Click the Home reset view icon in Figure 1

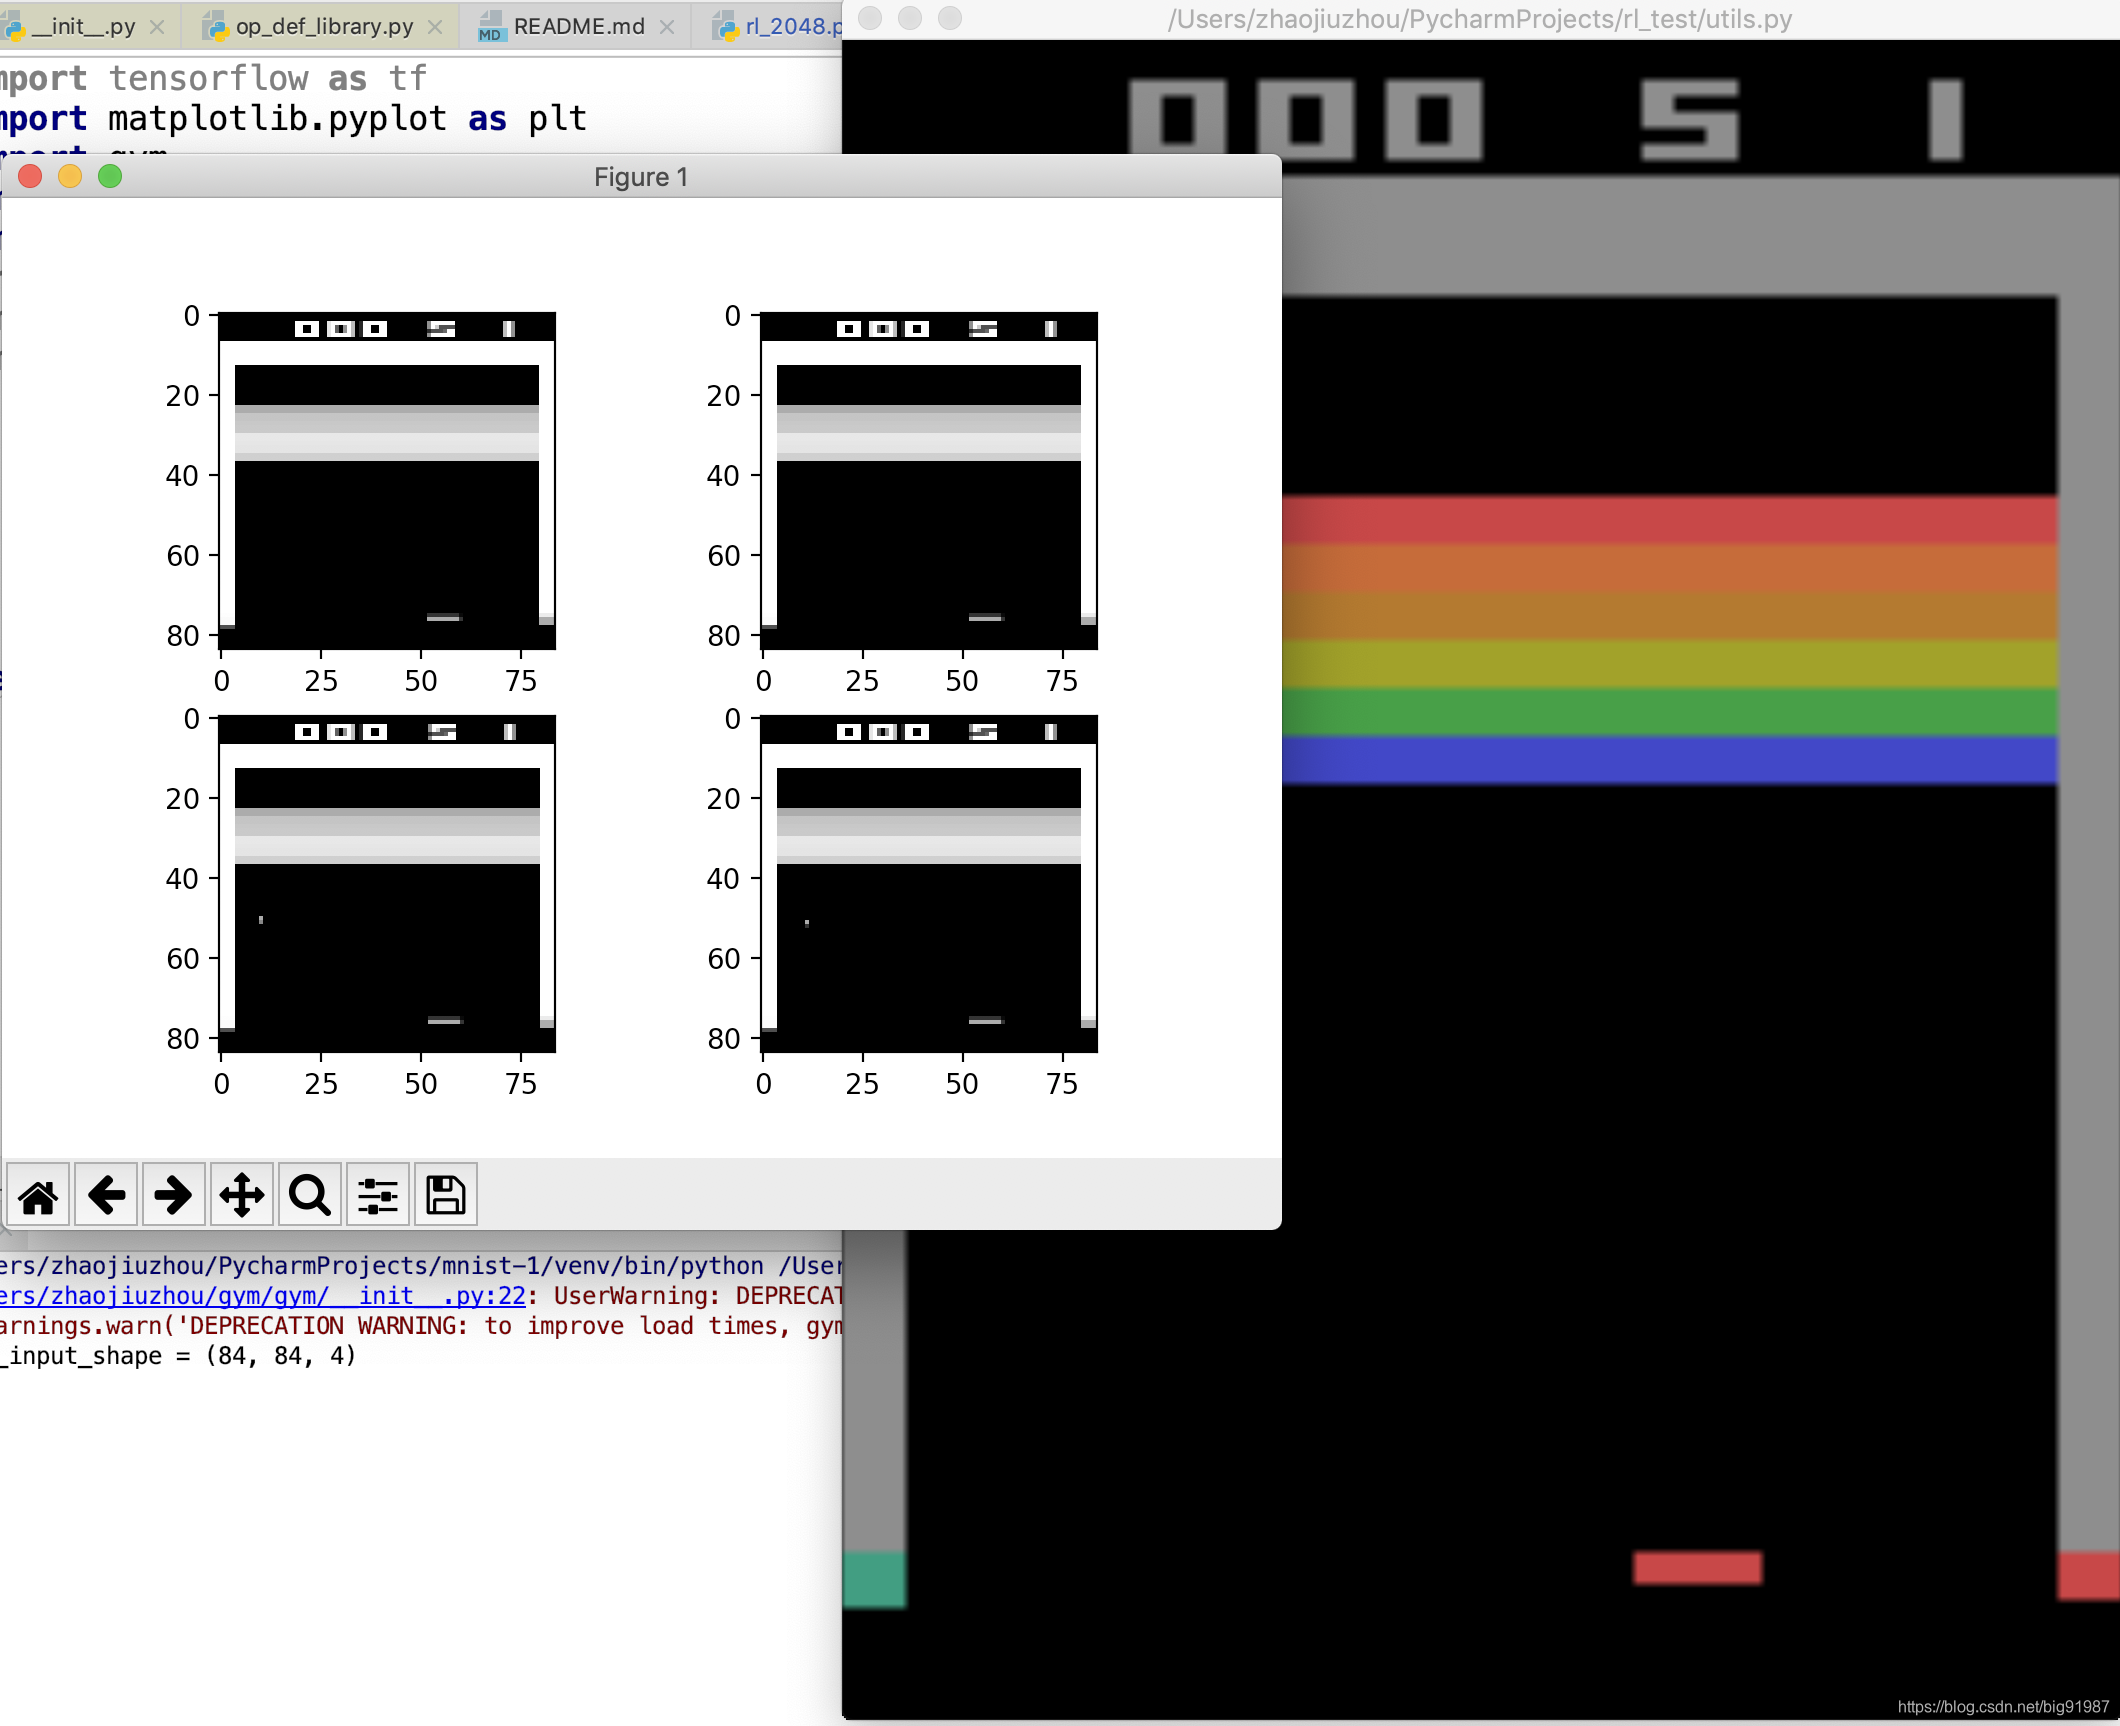[x=39, y=1195]
